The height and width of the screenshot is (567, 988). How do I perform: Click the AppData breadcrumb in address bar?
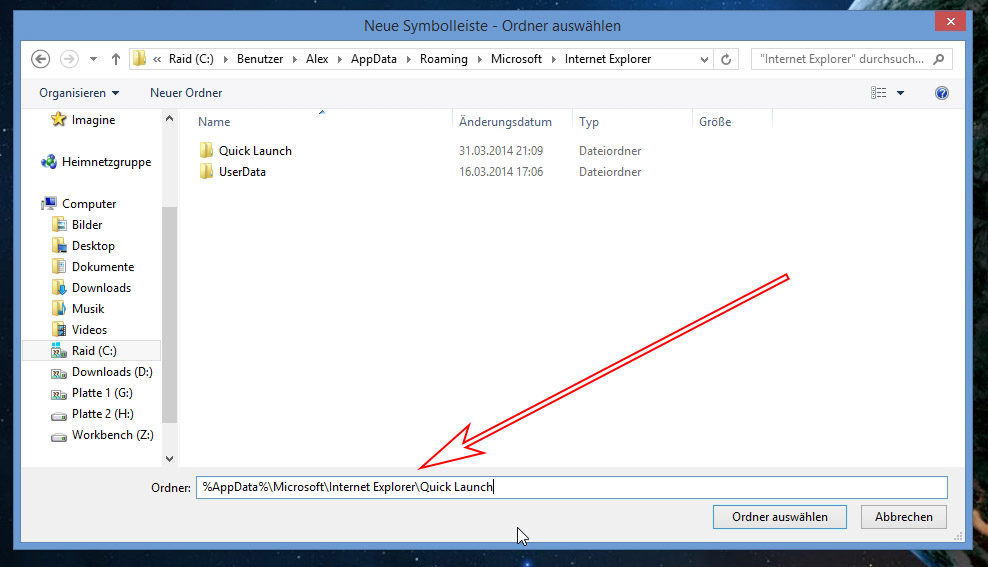click(373, 59)
